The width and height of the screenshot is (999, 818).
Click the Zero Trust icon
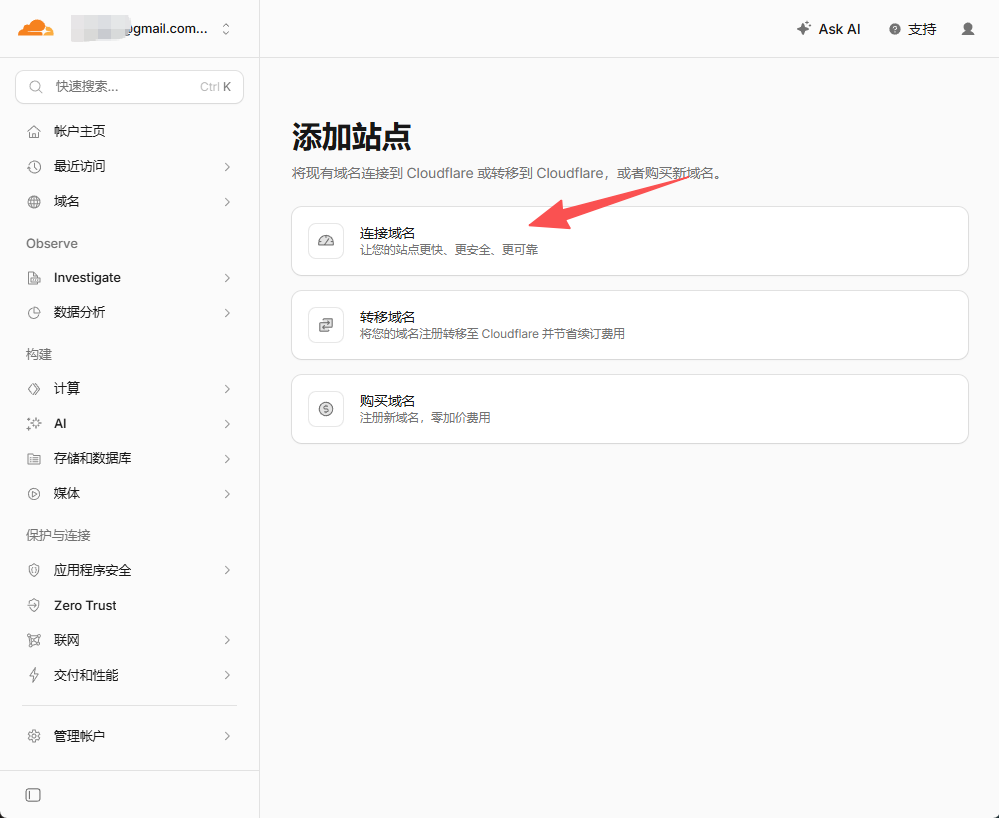coord(34,605)
